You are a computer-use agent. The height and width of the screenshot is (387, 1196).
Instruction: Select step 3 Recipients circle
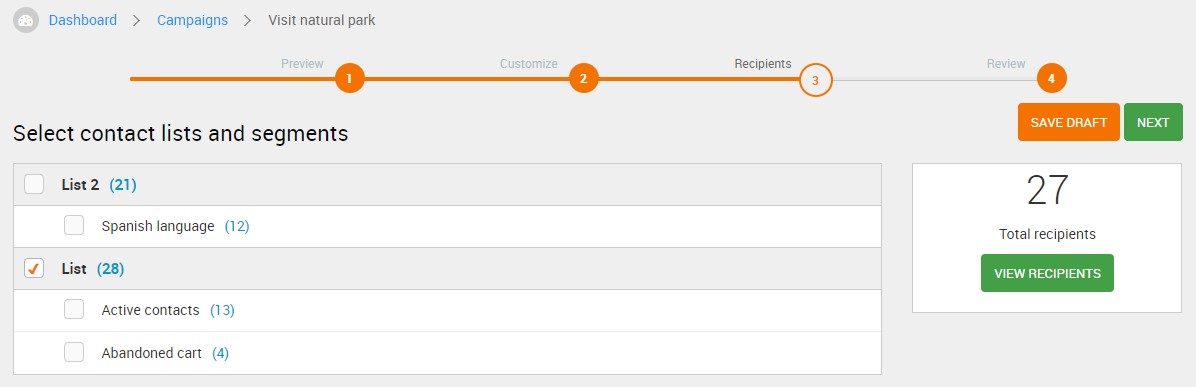[x=815, y=79]
